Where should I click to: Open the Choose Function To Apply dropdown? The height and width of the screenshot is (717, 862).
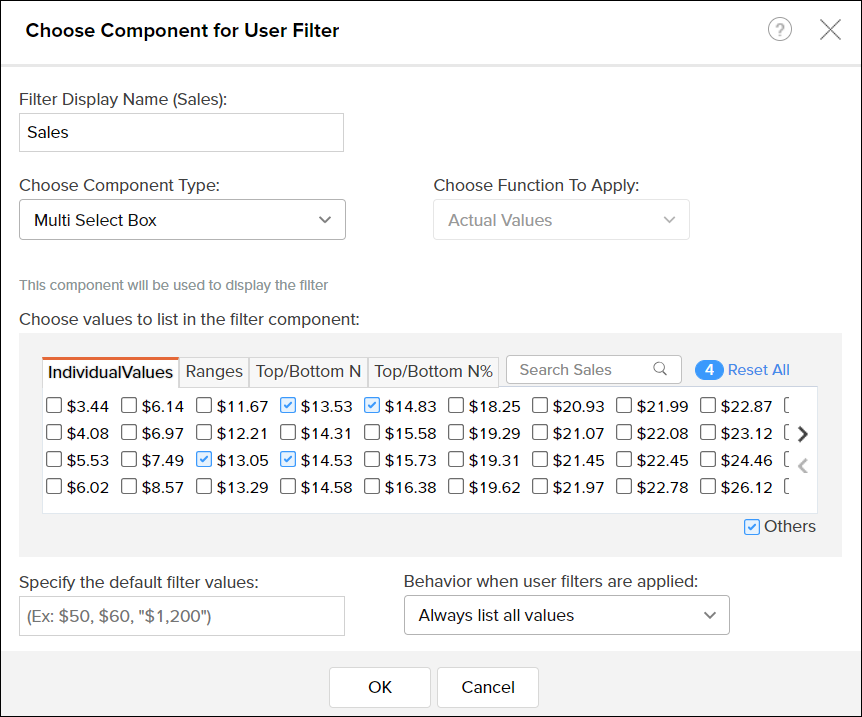coord(561,219)
